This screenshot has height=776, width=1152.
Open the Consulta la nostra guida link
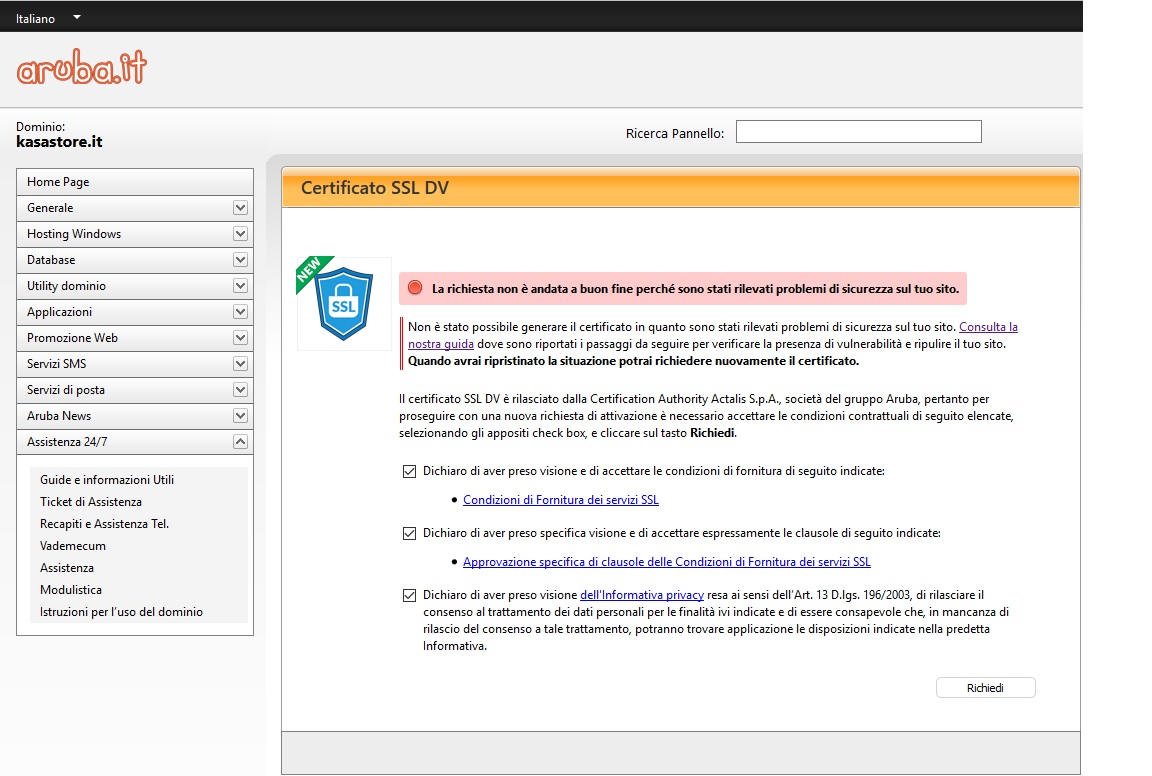(988, 327)
